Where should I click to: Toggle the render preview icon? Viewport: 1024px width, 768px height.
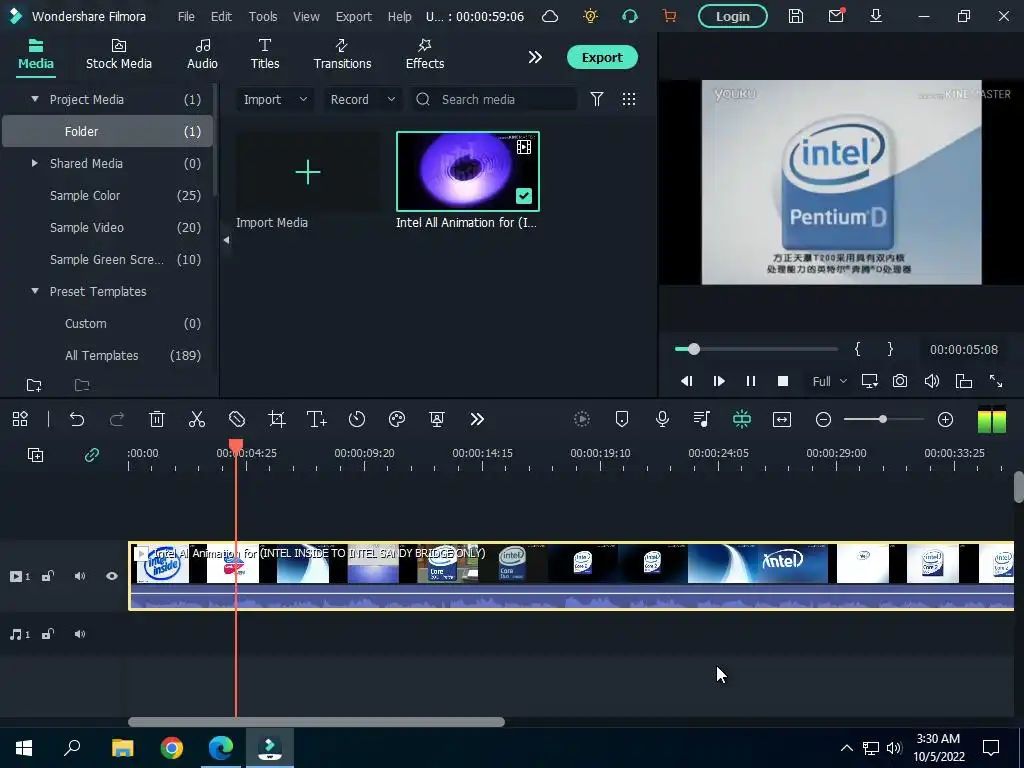[581, 419]
